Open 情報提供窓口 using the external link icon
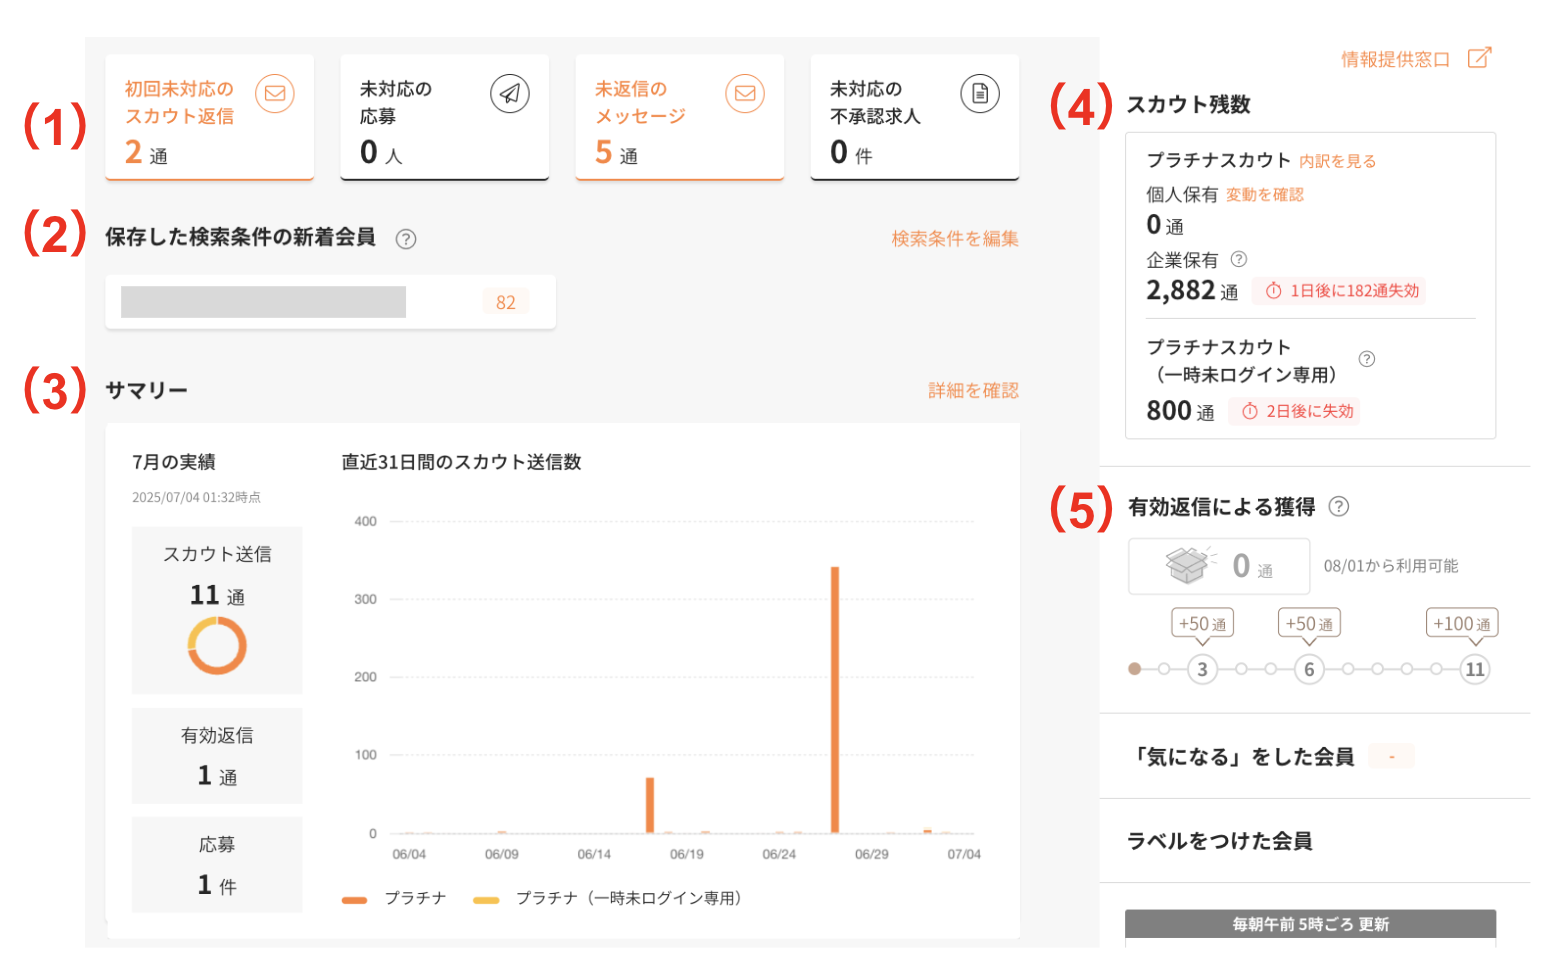 [x=1479, y=58]
